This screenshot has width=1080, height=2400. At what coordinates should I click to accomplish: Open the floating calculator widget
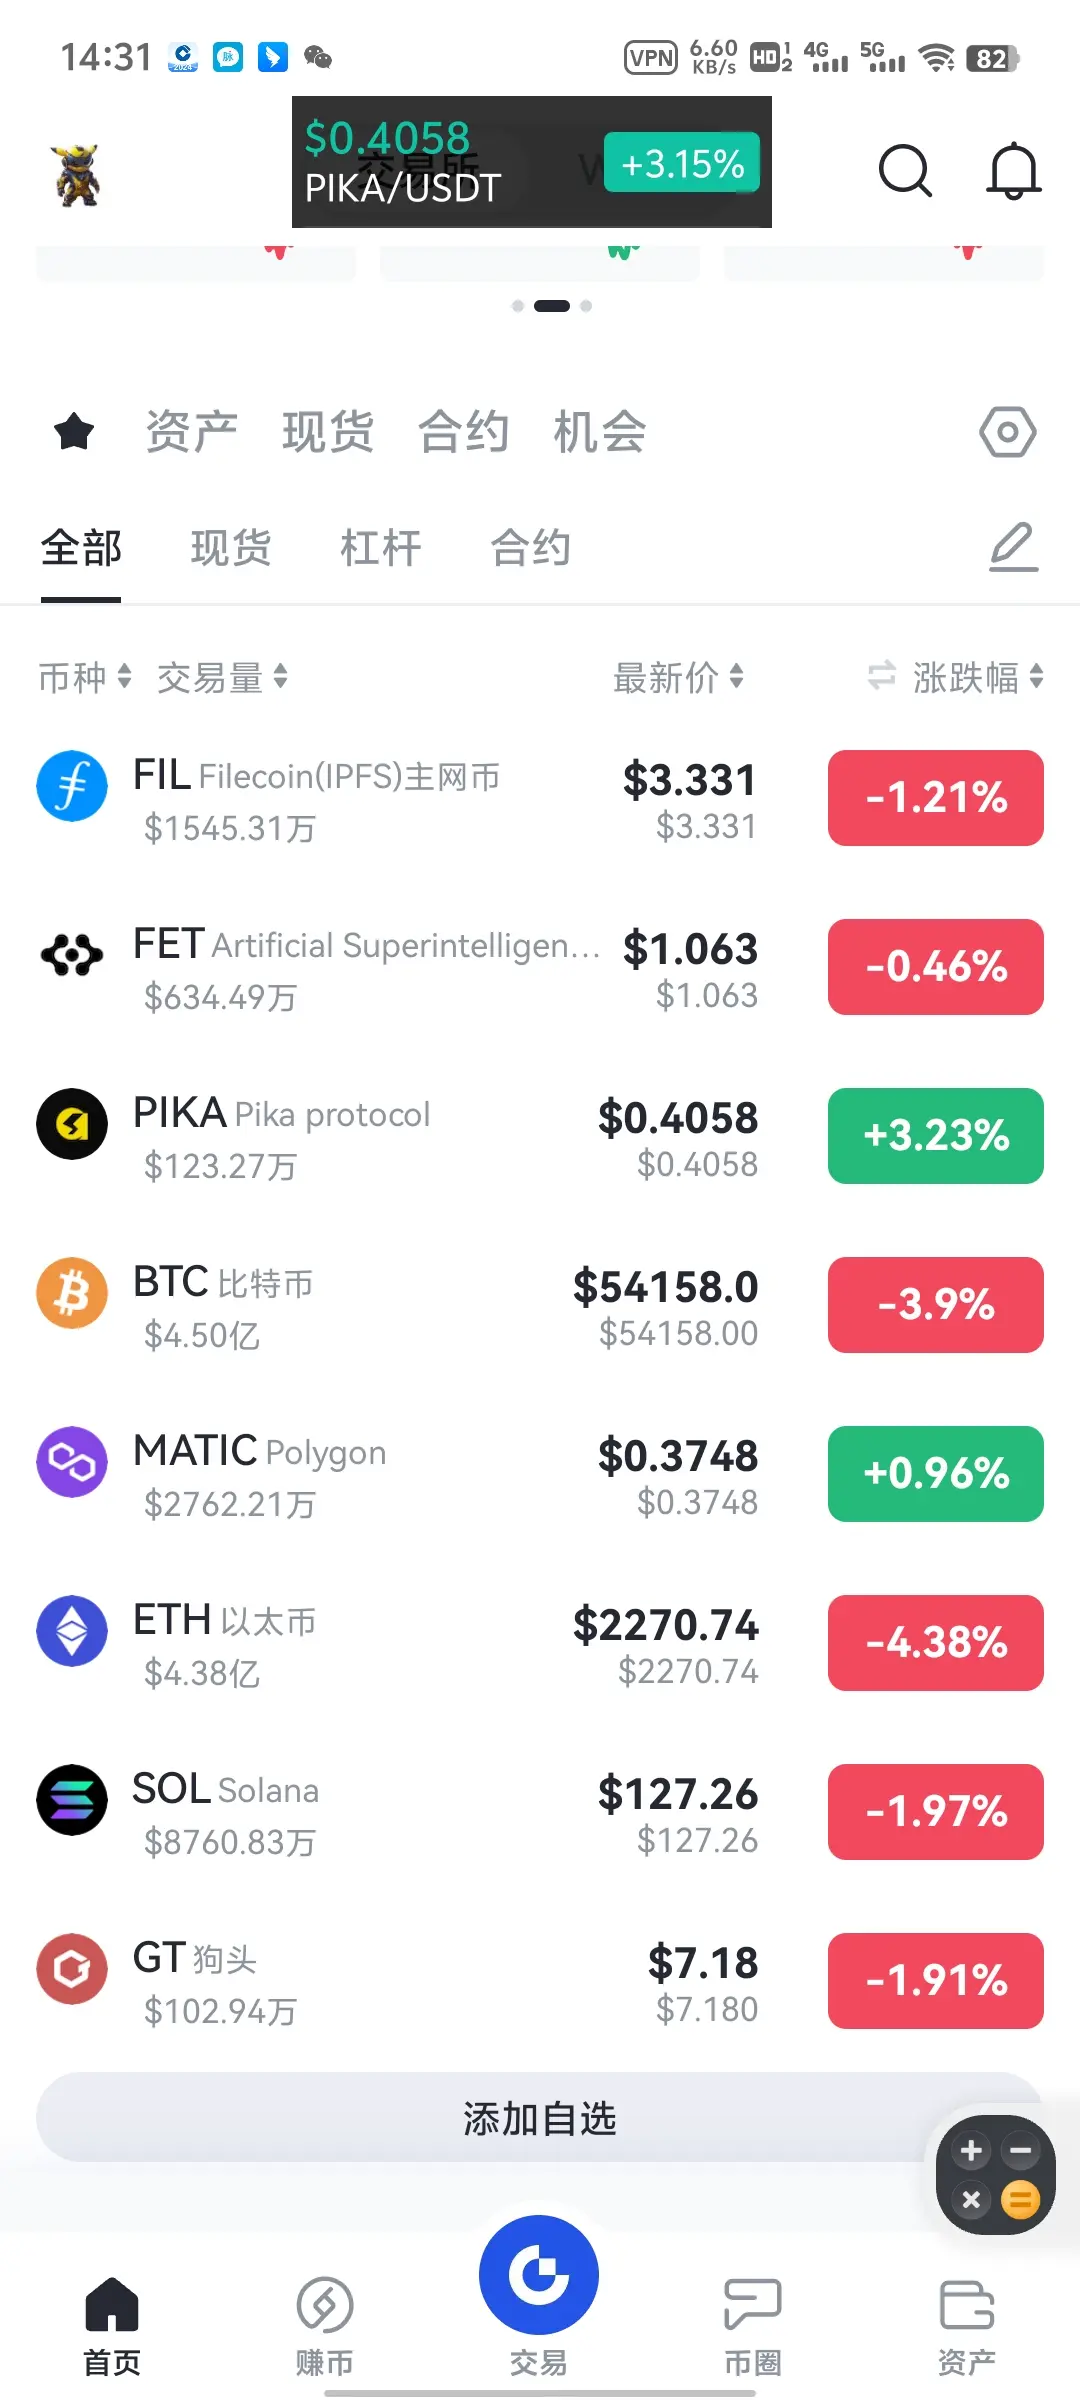[995, 2174]
